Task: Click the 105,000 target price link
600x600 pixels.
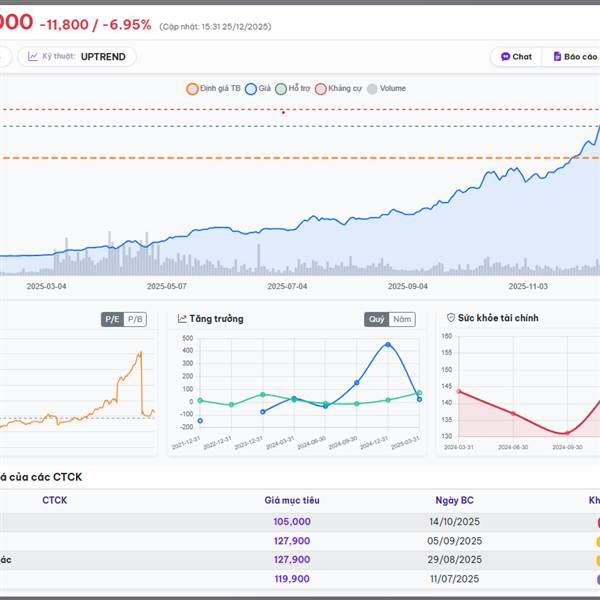Action: (x=292, y=521)
